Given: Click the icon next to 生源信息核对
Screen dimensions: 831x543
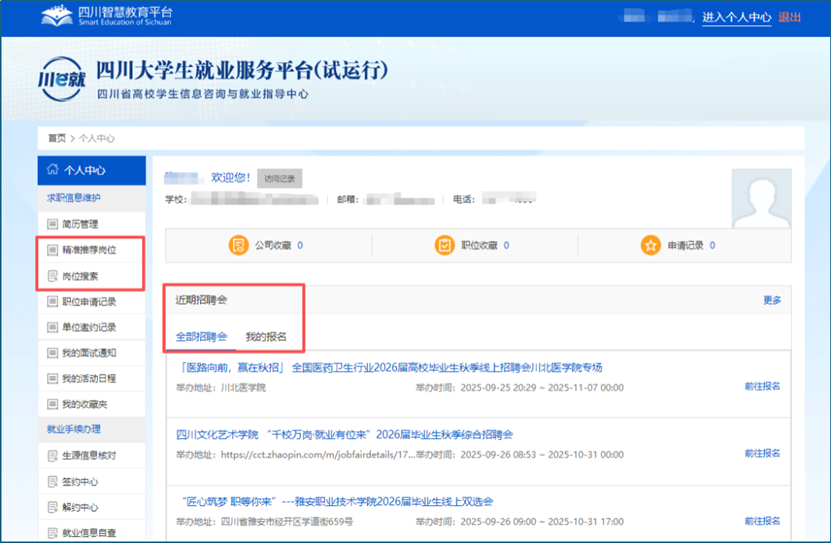Looking at the screenshot, I should pyautogui.click(x=52, y=456).
